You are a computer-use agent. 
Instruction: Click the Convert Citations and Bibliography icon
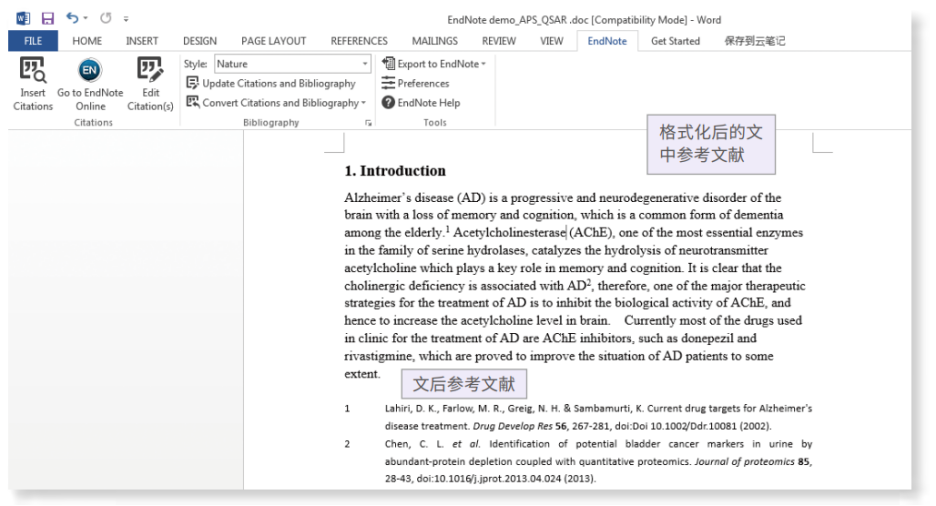(x=192, y=102)
